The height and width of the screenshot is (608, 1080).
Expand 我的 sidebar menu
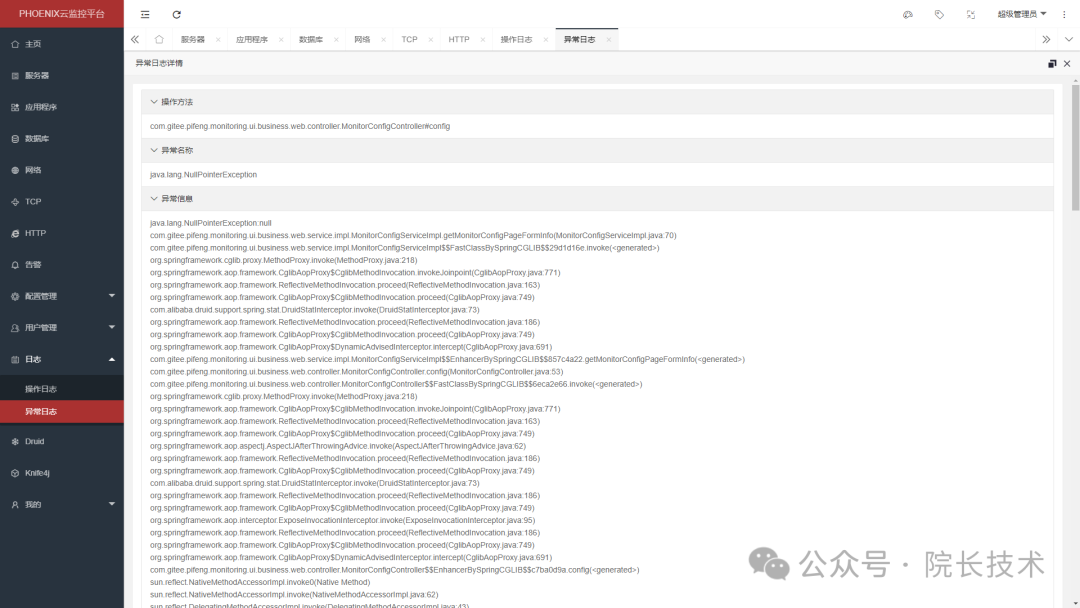click(62, 505)
